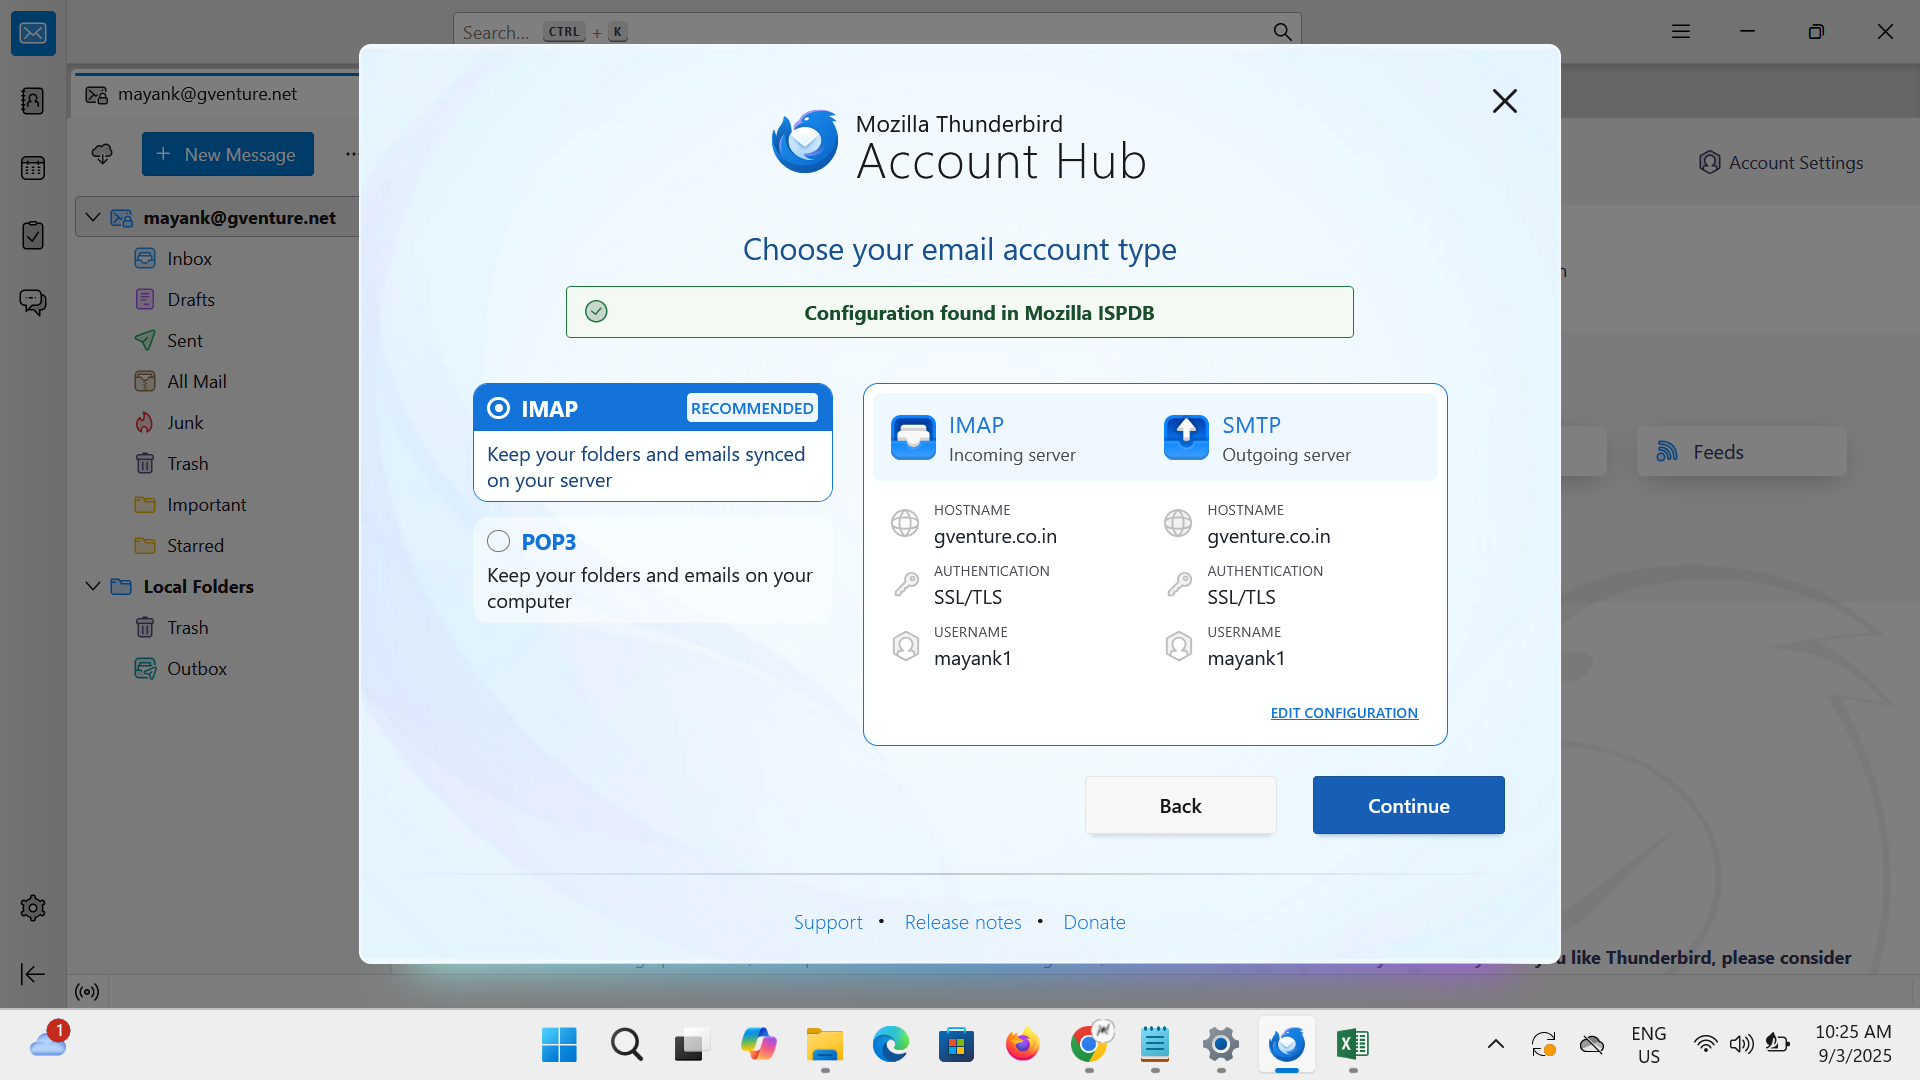Screen dimensions: 1920x1080
Task: Show hidden icons in system tray
Action: pyautogui.click(x=1495, y=1044)
